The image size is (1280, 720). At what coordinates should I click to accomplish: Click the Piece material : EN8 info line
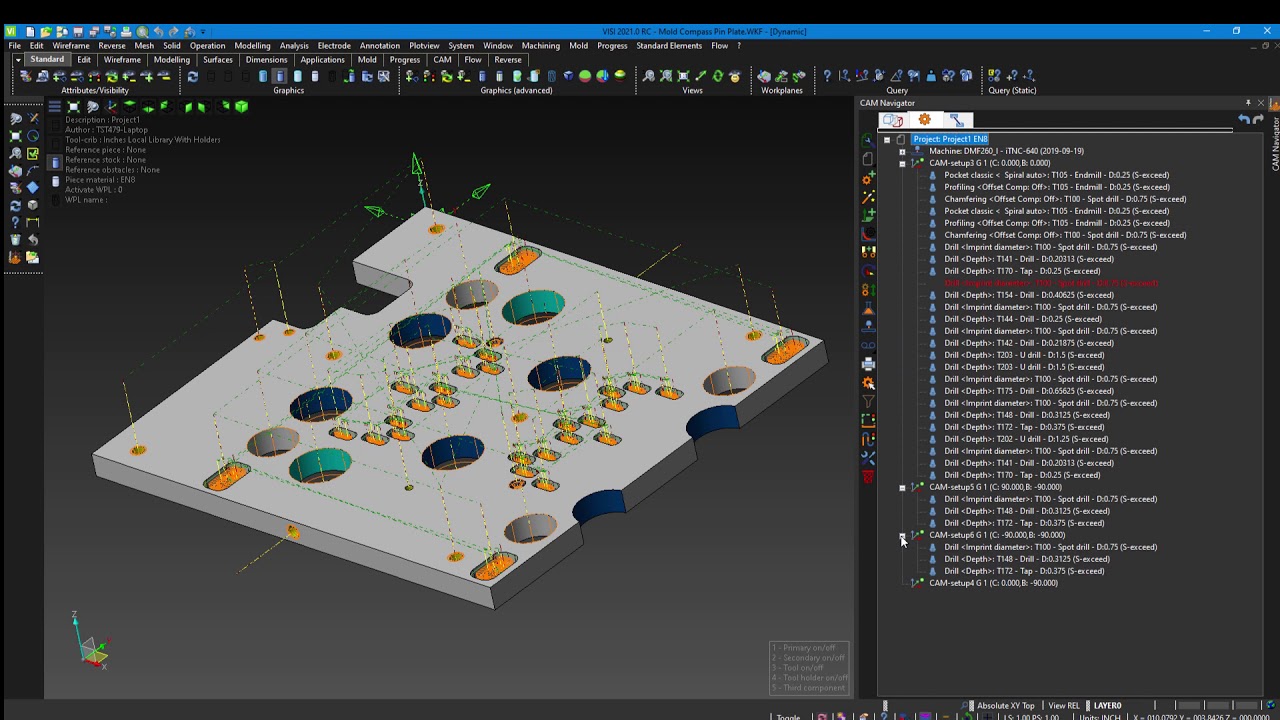point(100,180)
